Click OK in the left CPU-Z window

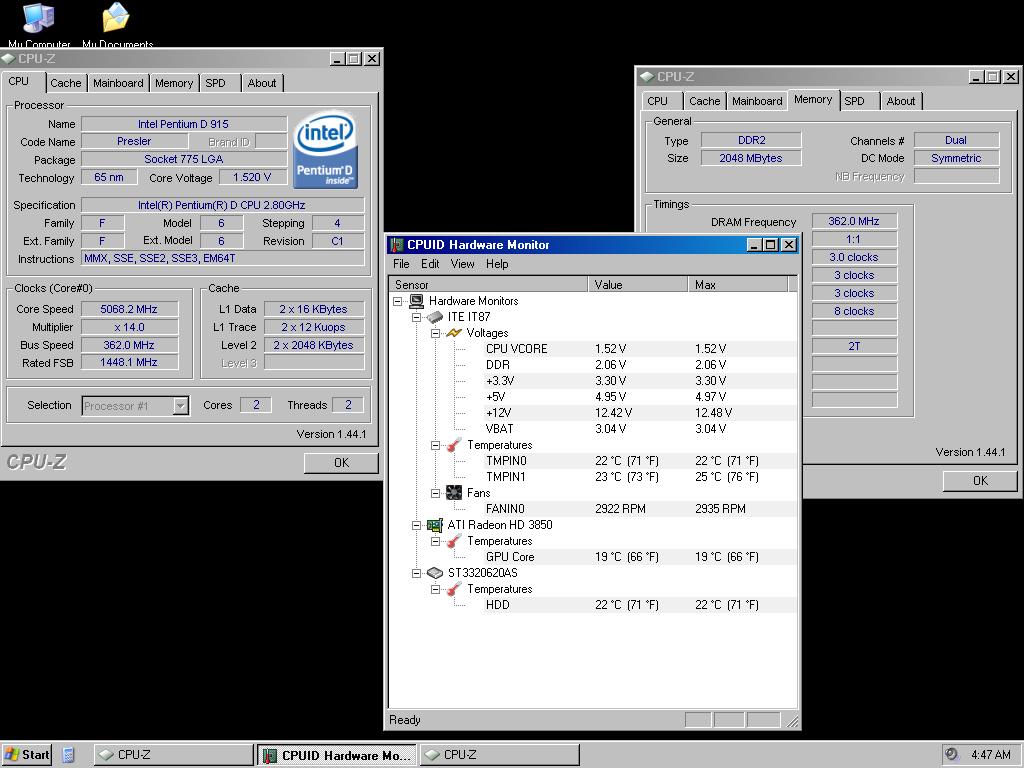point(341,463)
